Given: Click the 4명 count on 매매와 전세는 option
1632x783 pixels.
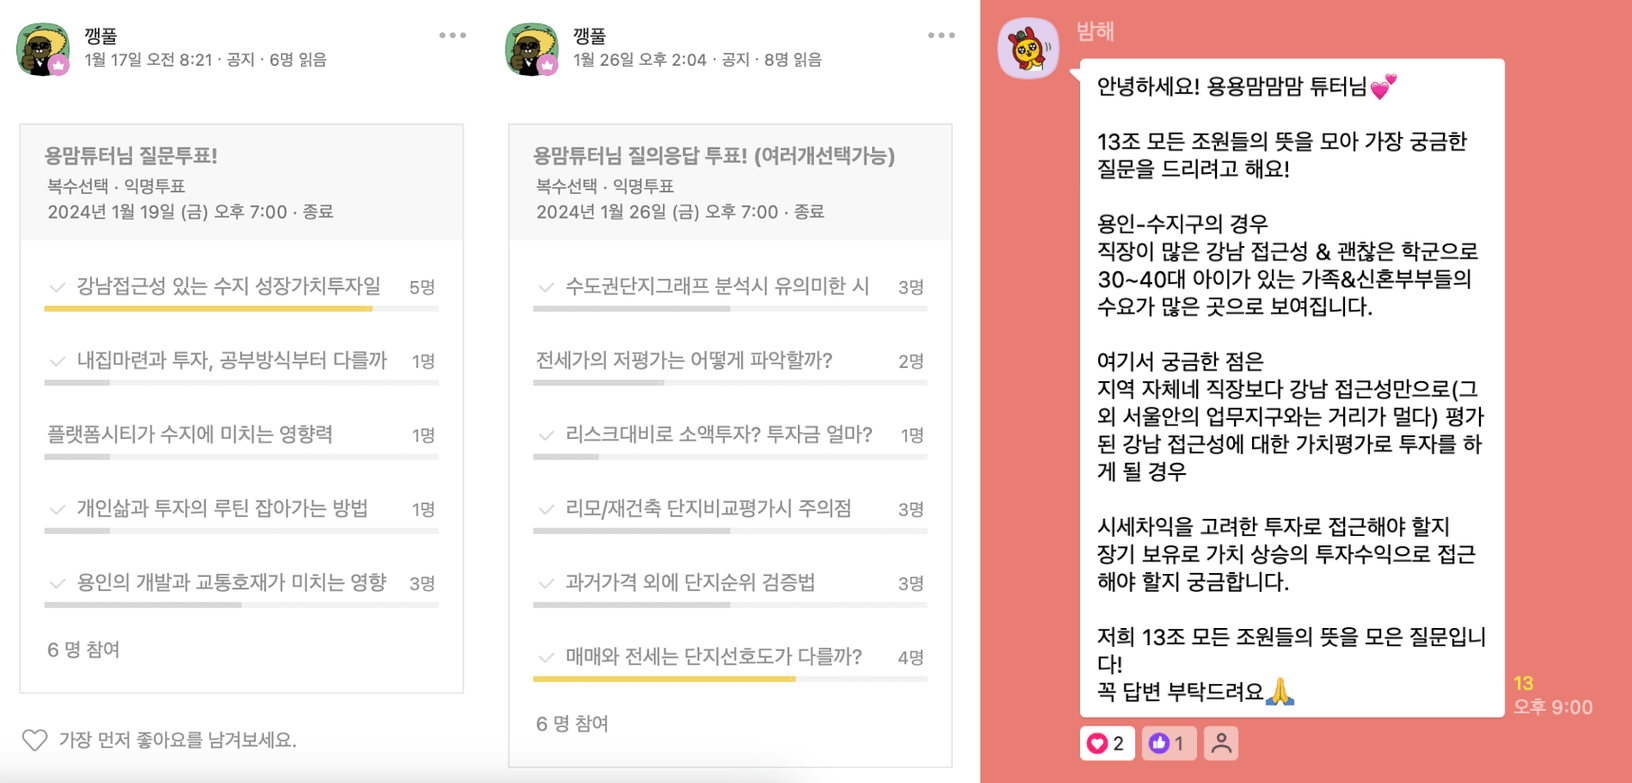Looking at the screenshot, I should pos(910,657).
